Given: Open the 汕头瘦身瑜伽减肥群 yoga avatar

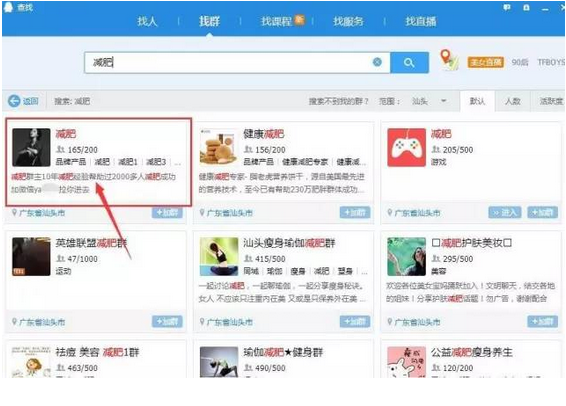Looking at the screenshot, I should pos(219,257).
